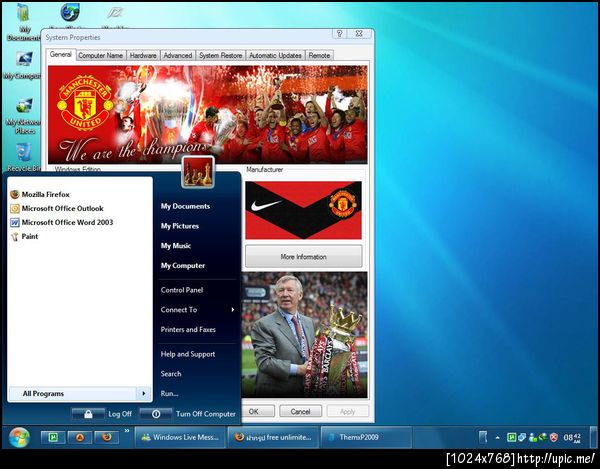Open My Documents desktop icon

[23, 22]
